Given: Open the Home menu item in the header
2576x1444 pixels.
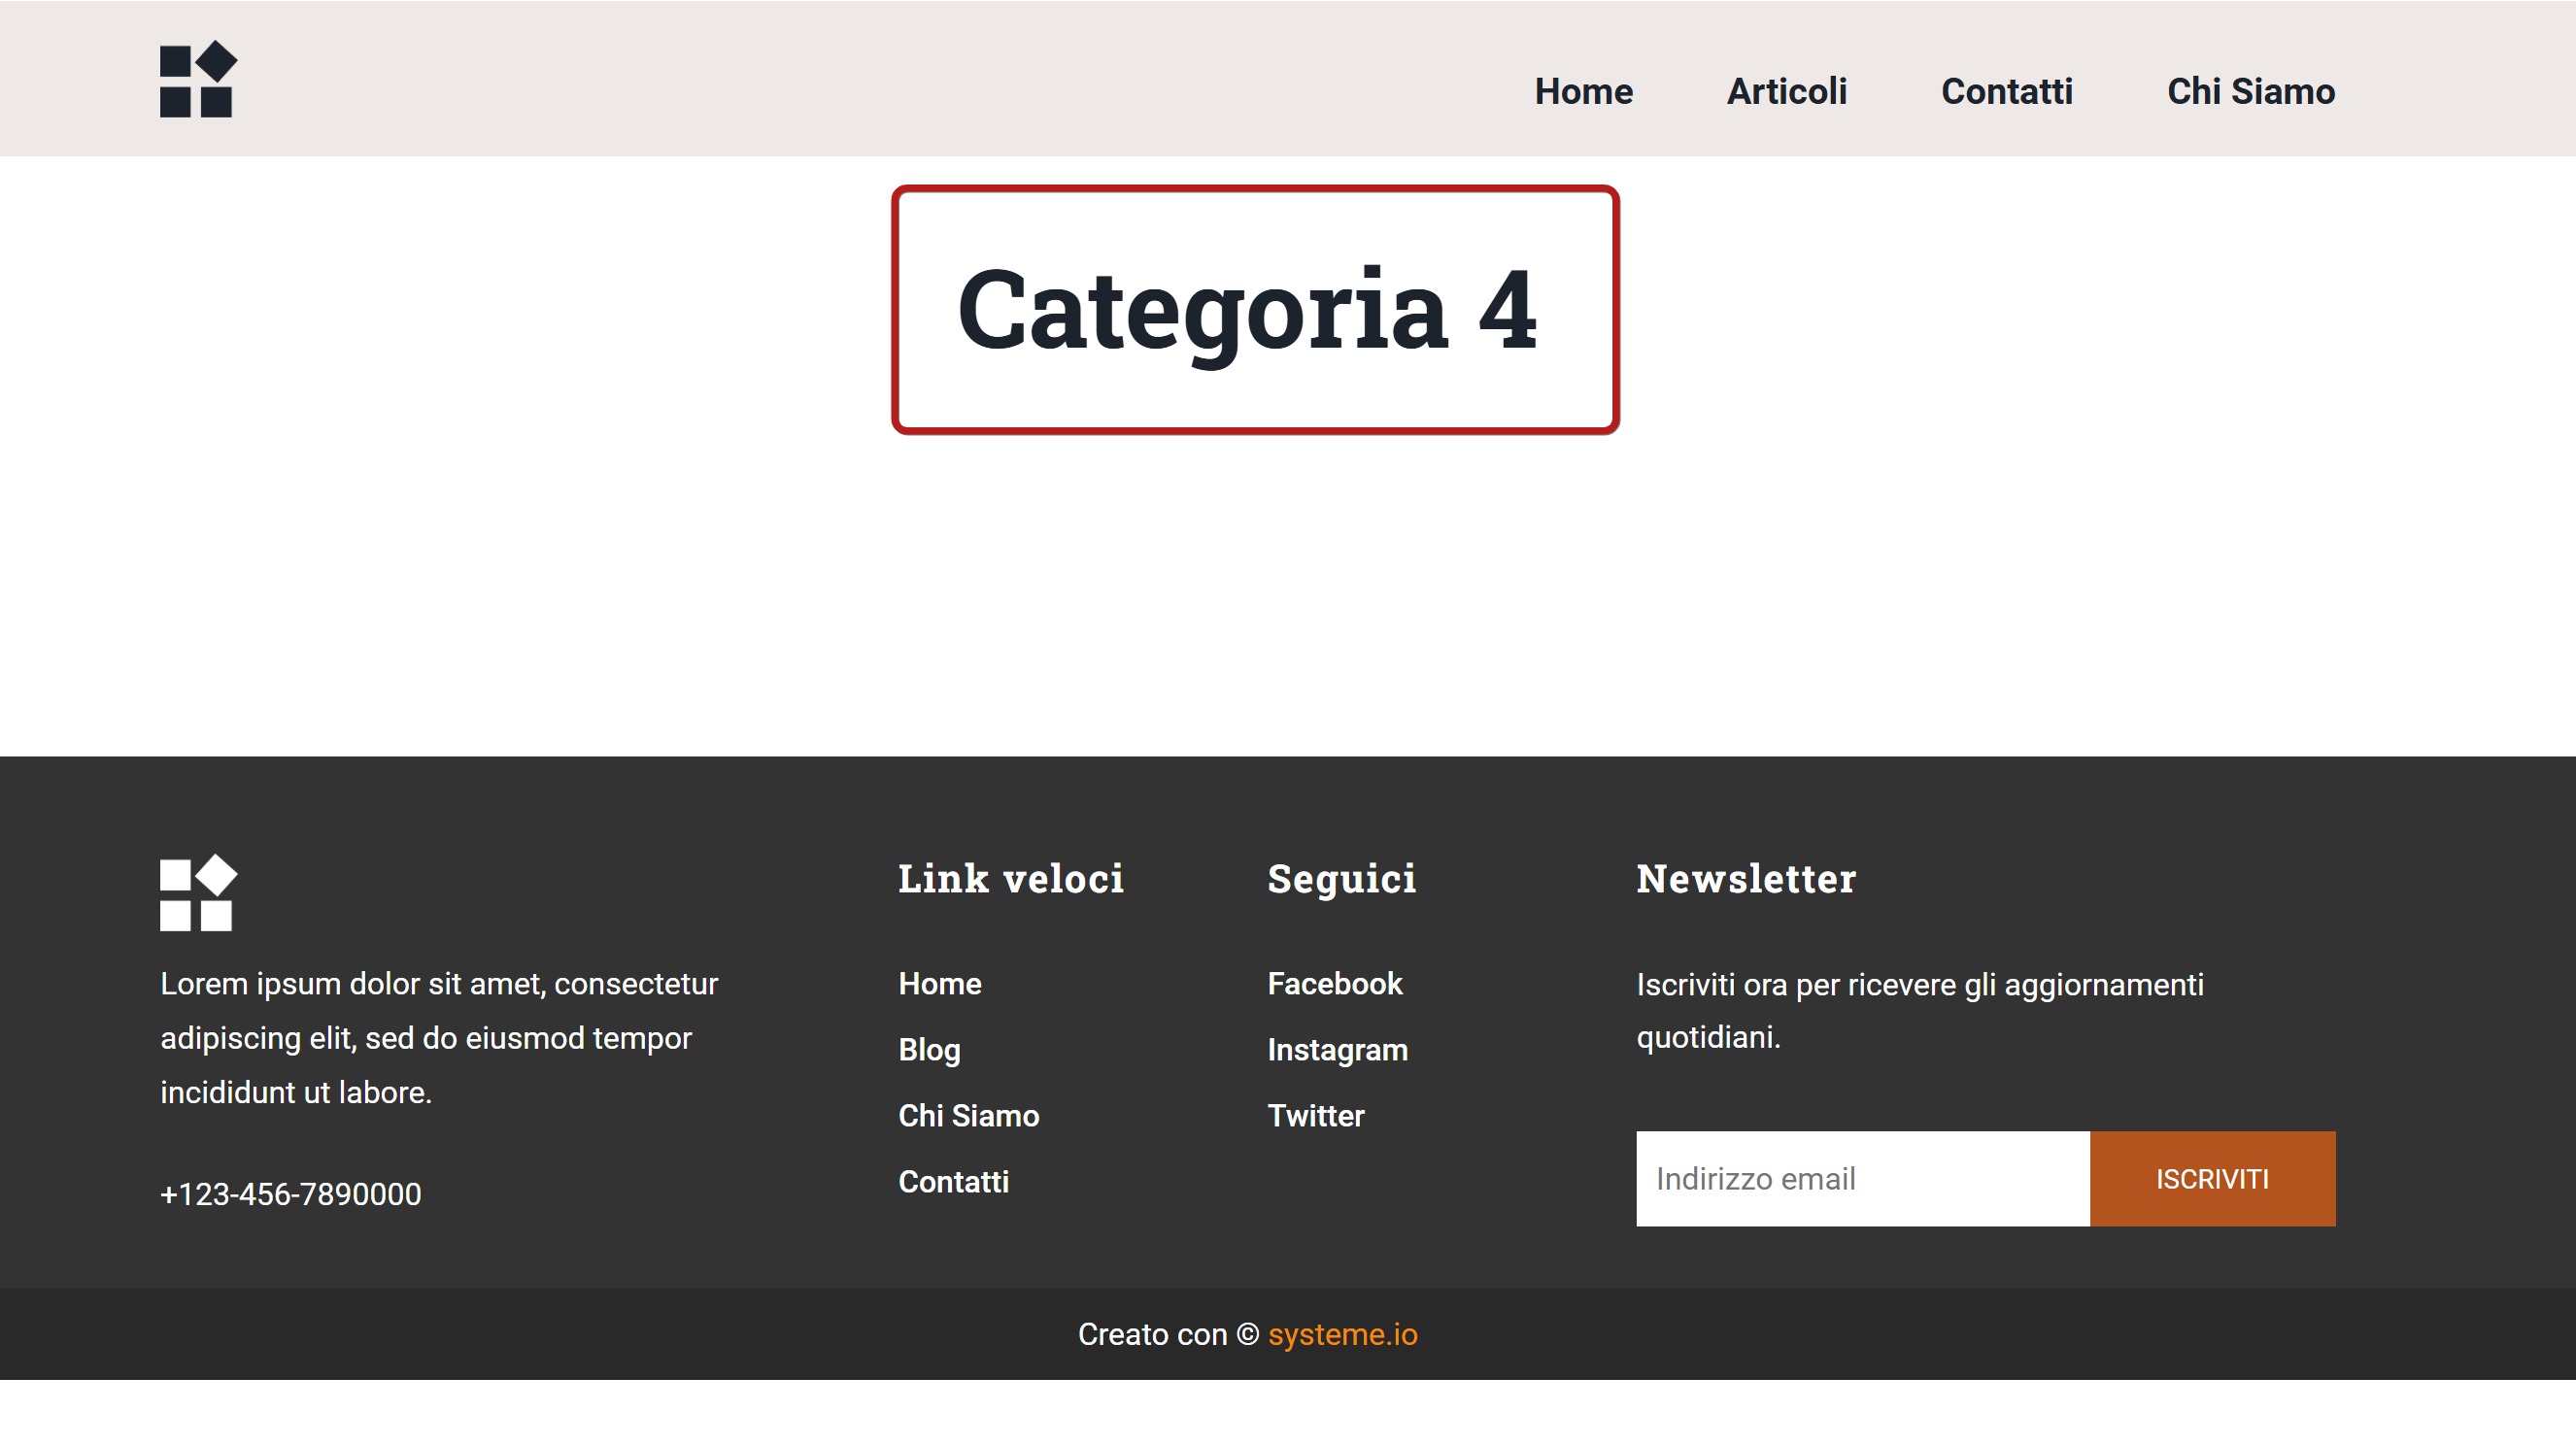Looking at the screenshot, I should tap(1583, 91).
